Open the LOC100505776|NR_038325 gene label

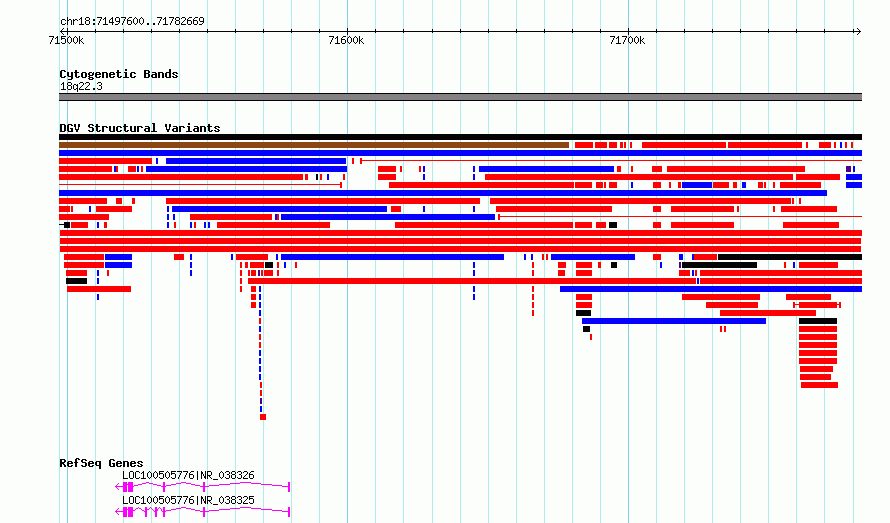(188, 500)
